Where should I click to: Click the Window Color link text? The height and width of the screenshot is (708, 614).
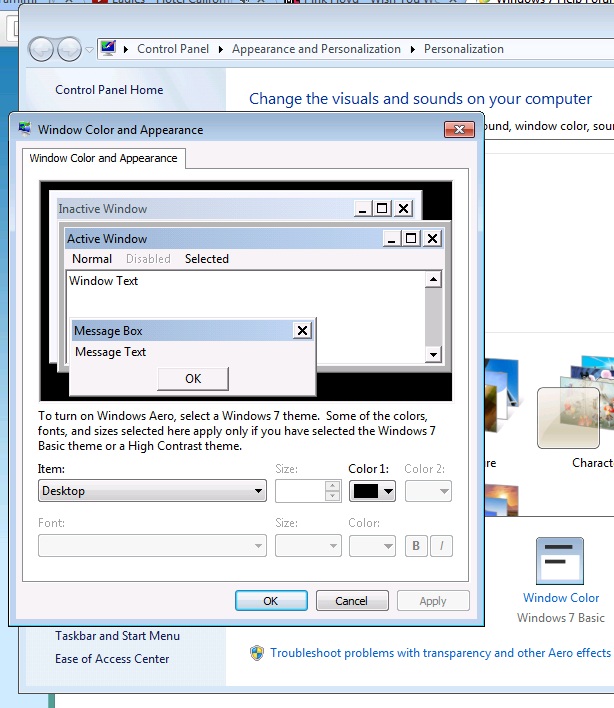(x=561, y=597)
